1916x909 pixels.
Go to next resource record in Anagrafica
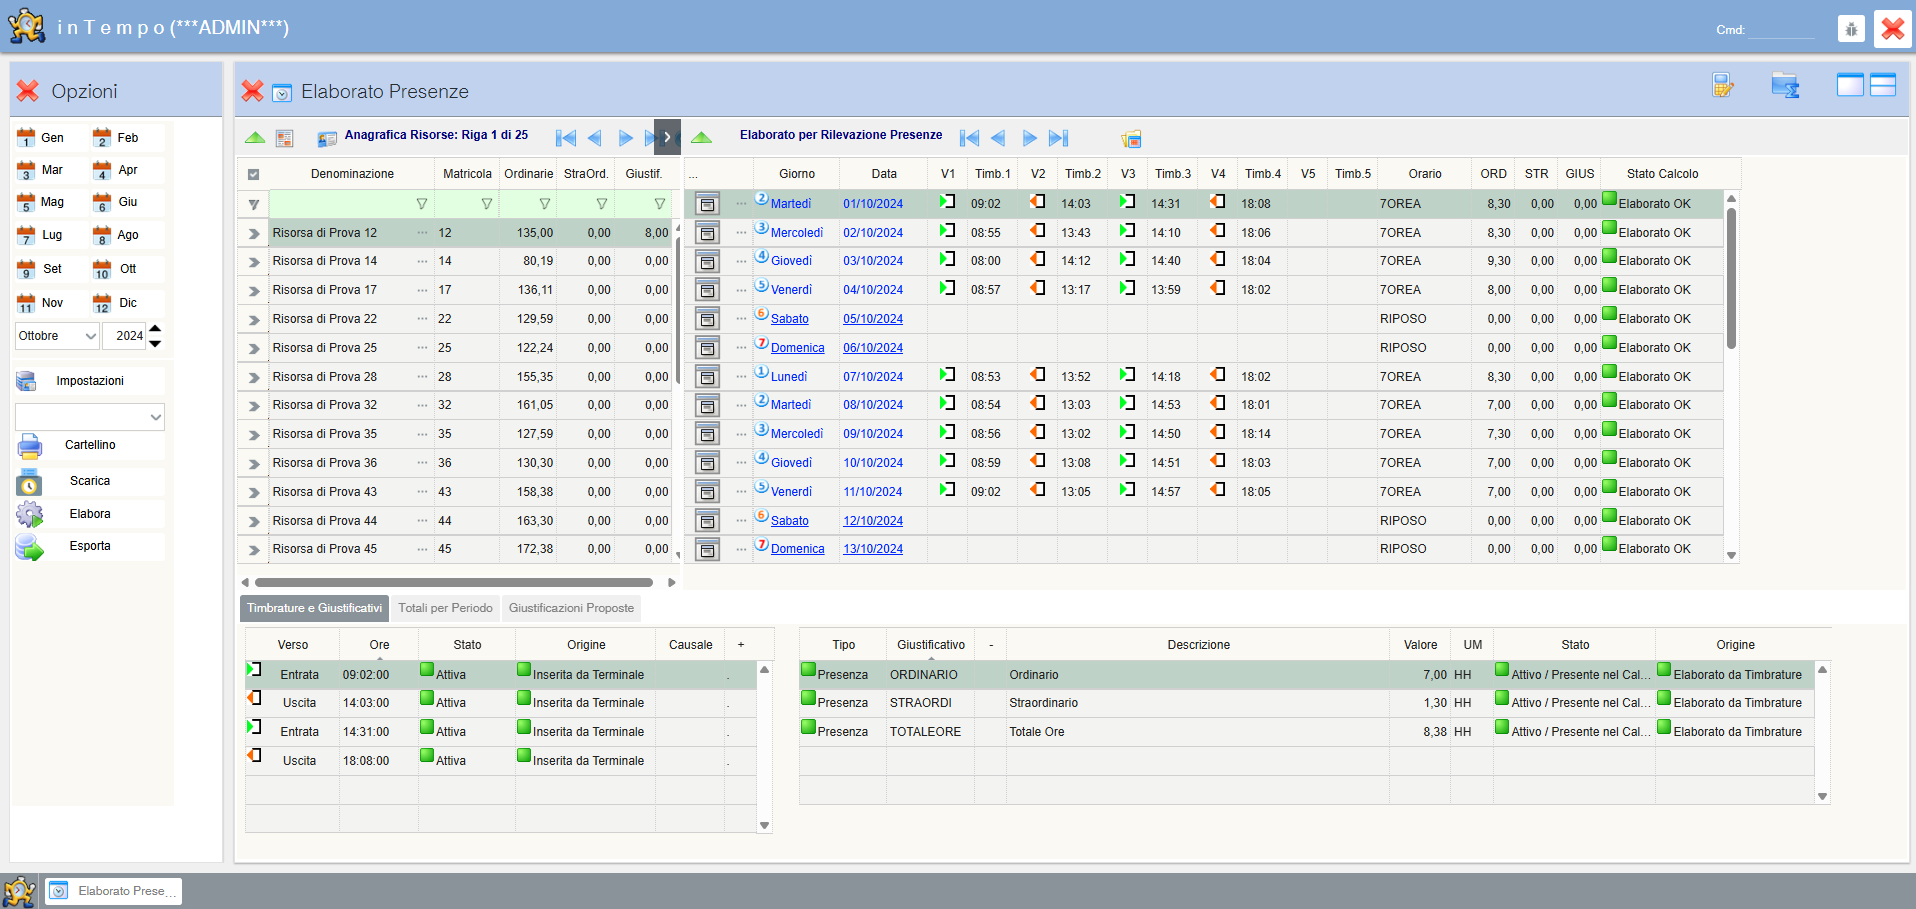point(626,138)
